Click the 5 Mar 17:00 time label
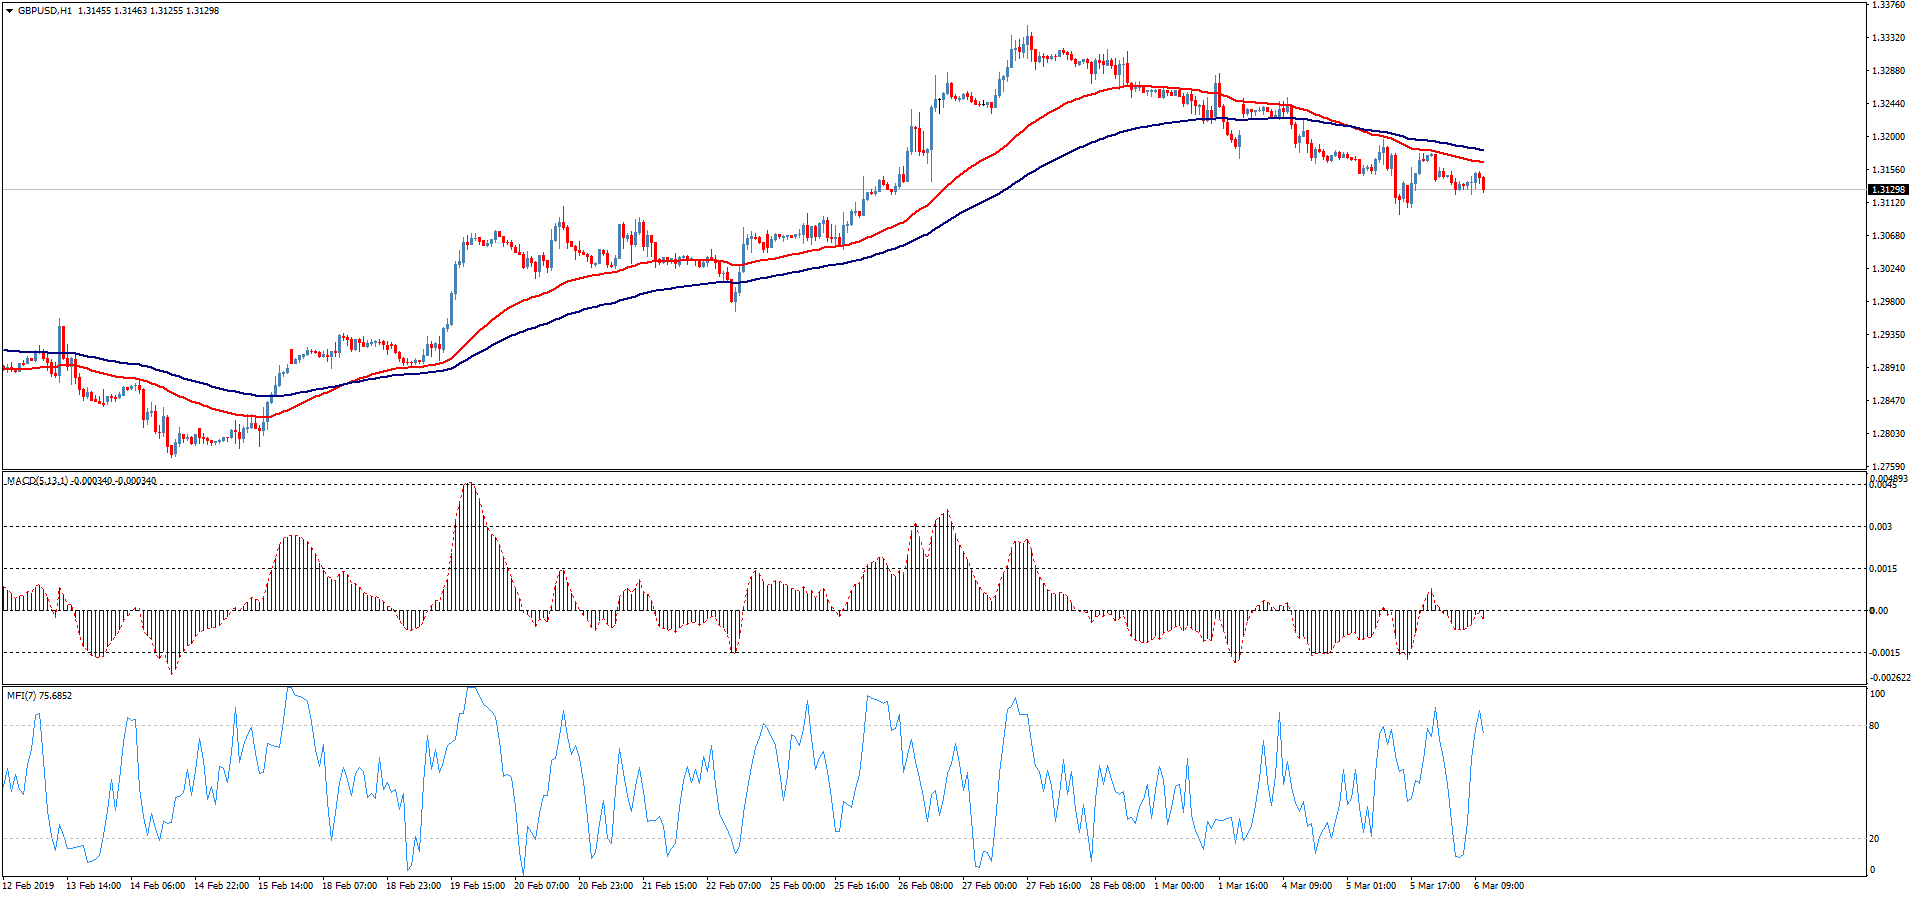This screenshot has width=1912, height=897. [1435, 886]
